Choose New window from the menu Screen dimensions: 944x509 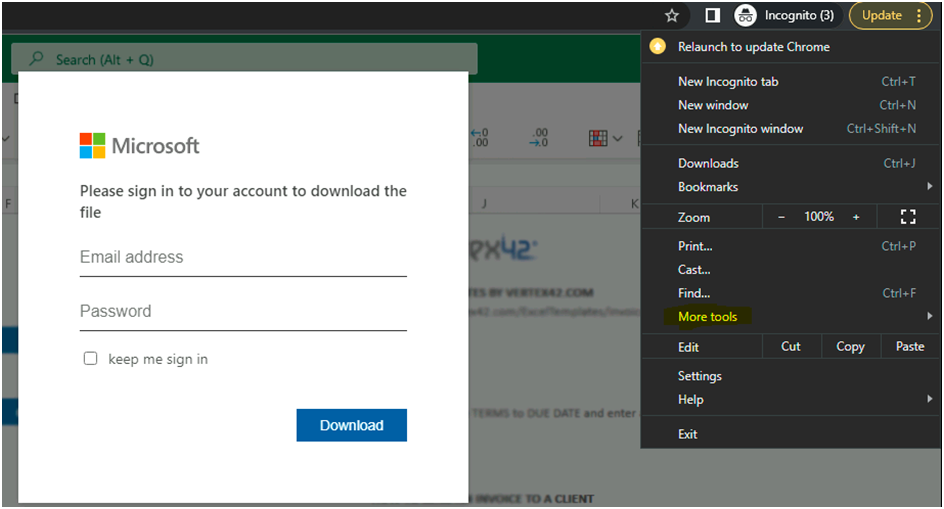click(791, 105)
